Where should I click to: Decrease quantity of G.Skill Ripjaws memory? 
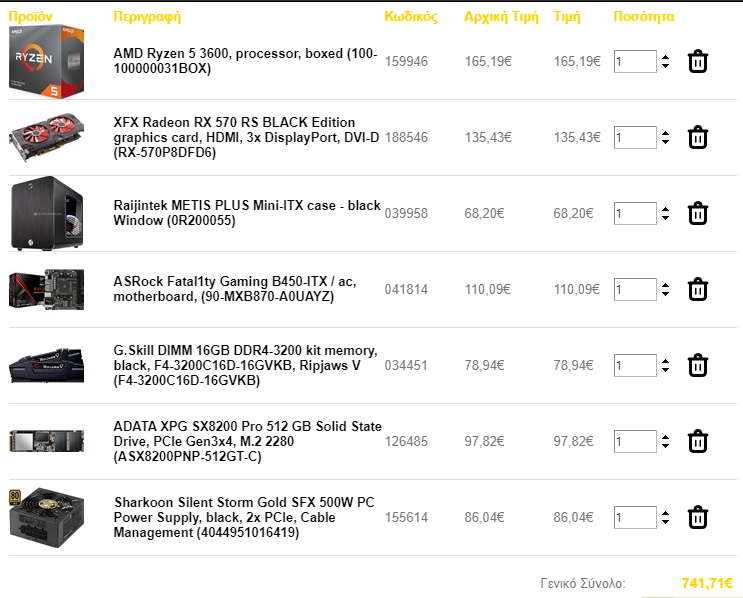(x=666, y=370)
